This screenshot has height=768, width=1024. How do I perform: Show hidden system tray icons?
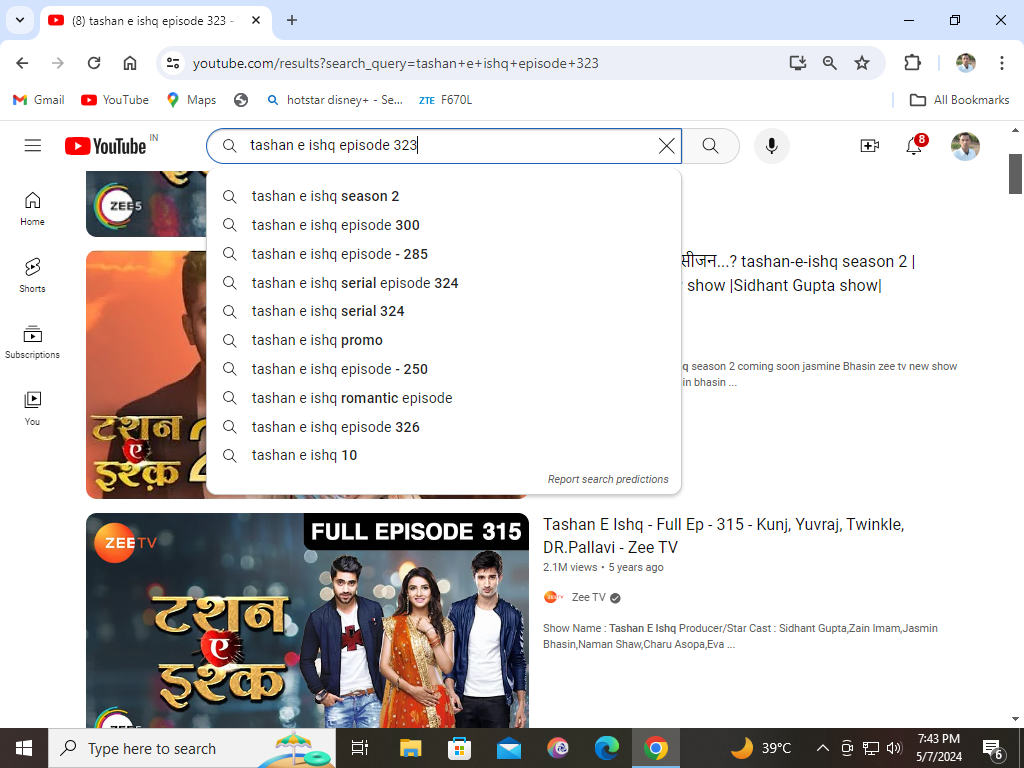[x=822, y=748]
